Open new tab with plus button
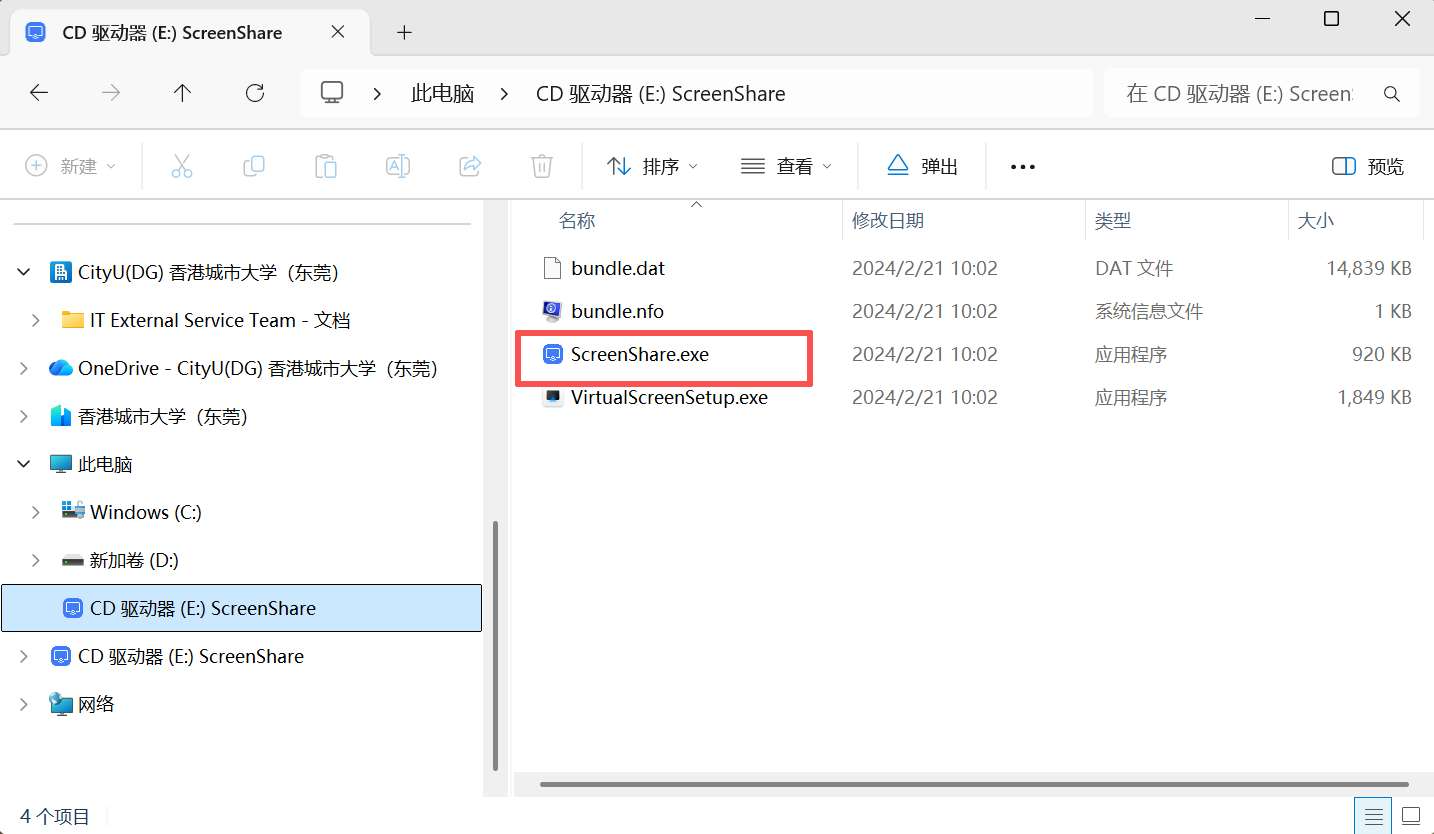The image size is (1434, 834). (404, 32)
